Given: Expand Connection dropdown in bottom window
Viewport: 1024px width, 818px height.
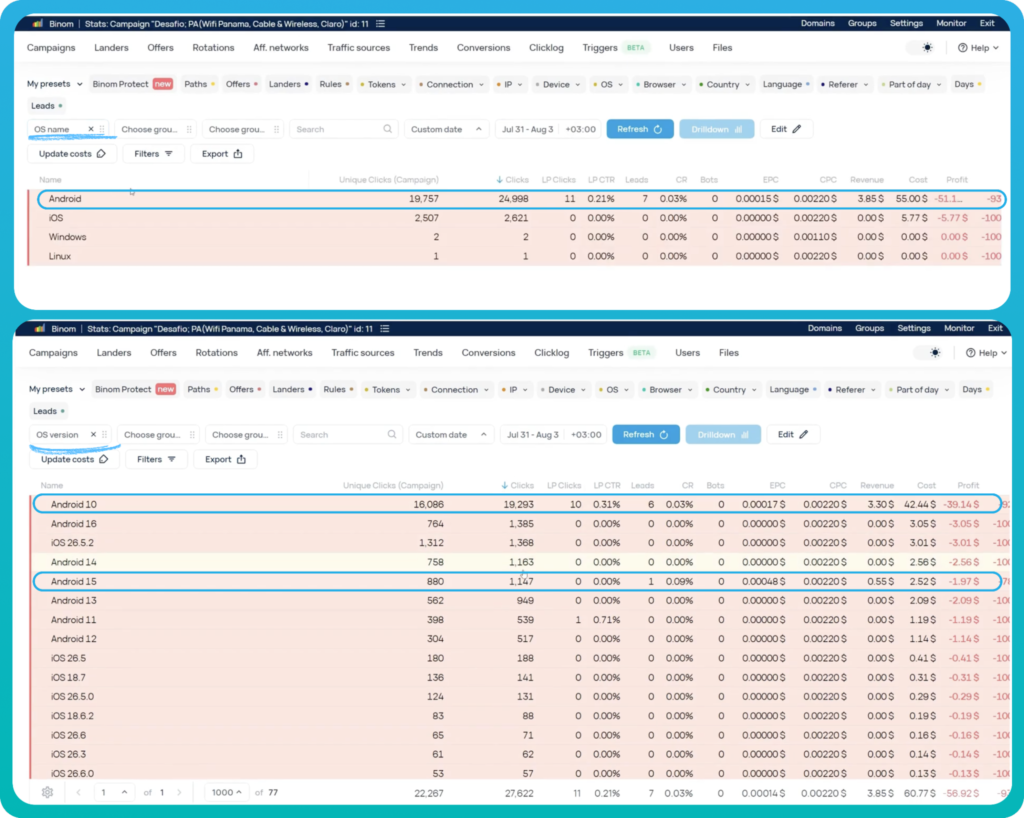Looking at the screenshot, I should coord(456,390).
